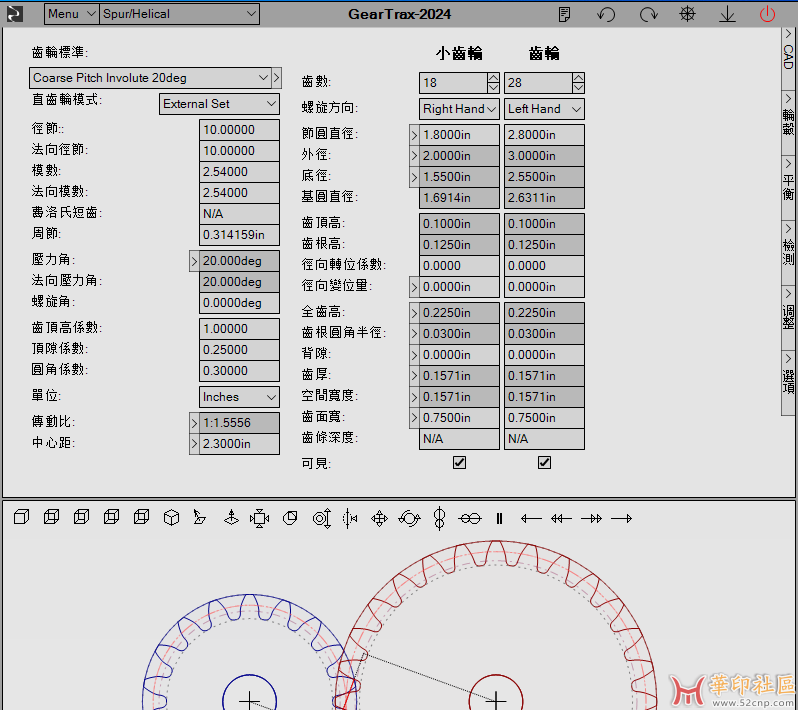Click the double left arrow icon
Screen dimensions: 798x710
coord(561,518)
